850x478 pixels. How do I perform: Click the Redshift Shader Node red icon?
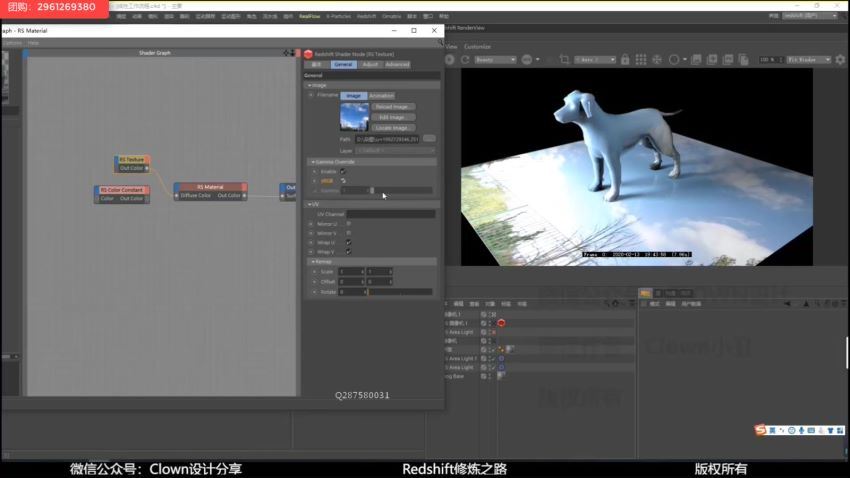point(308,54)
